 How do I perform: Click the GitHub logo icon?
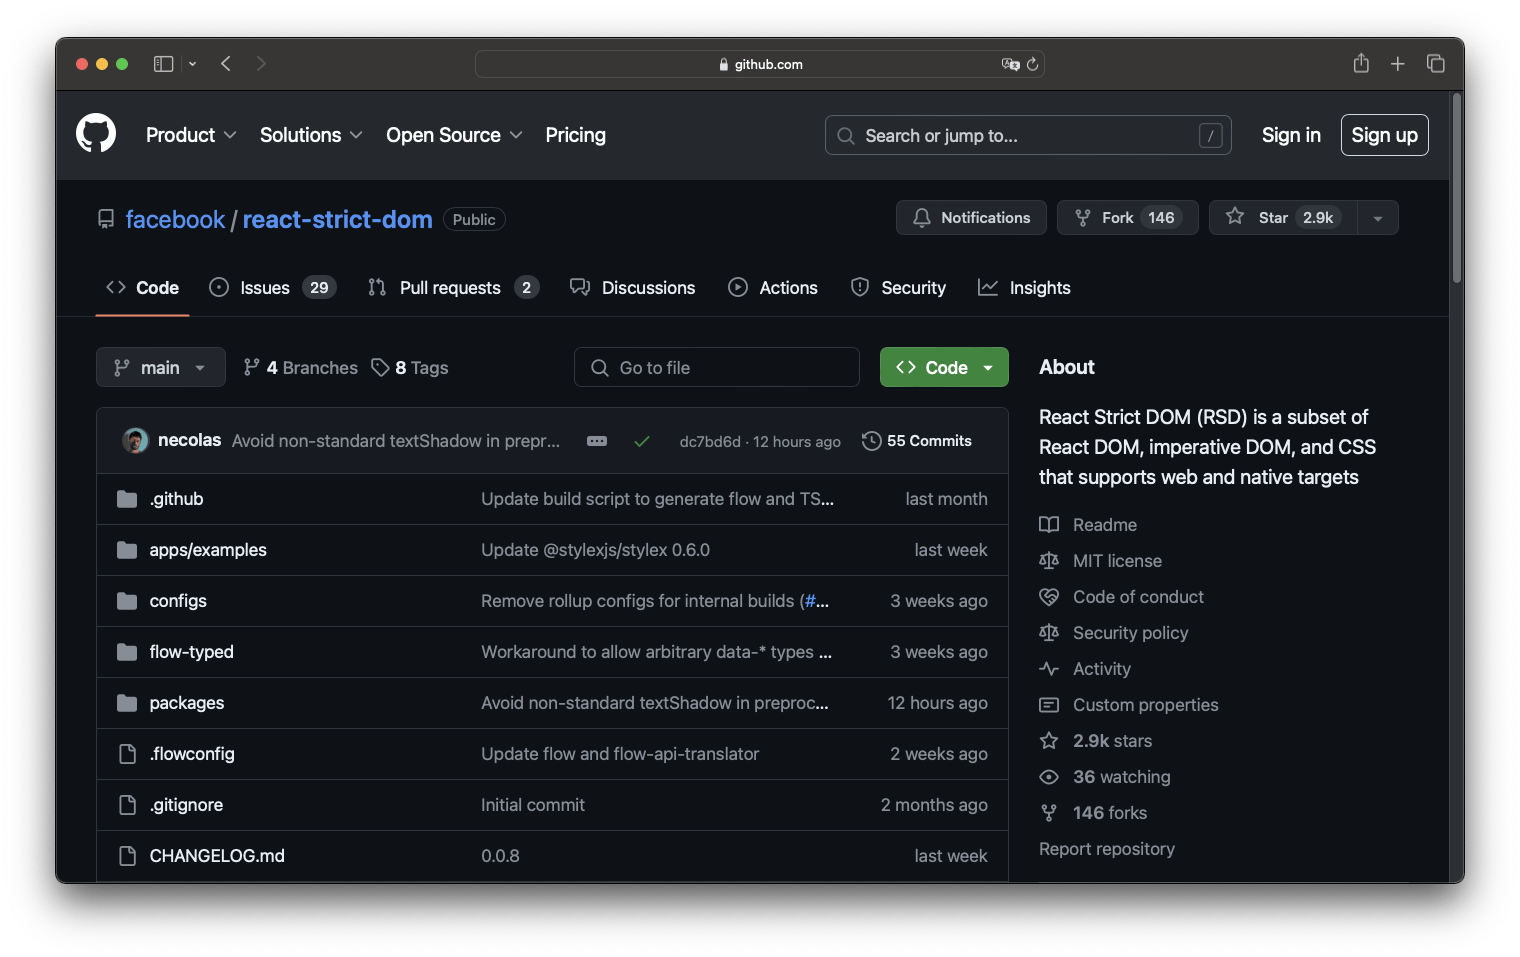(96, 134)
